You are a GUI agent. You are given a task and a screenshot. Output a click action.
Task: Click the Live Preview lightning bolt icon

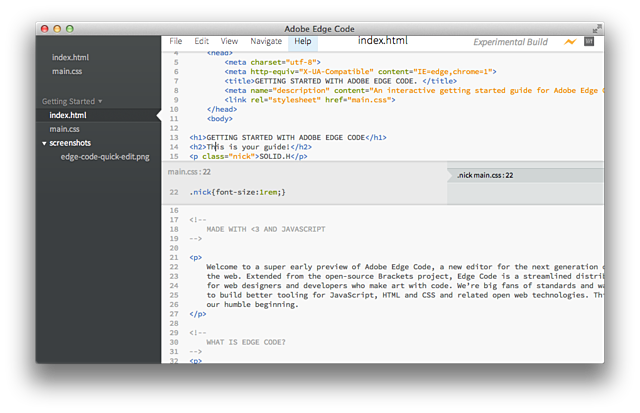click(570, 42)
